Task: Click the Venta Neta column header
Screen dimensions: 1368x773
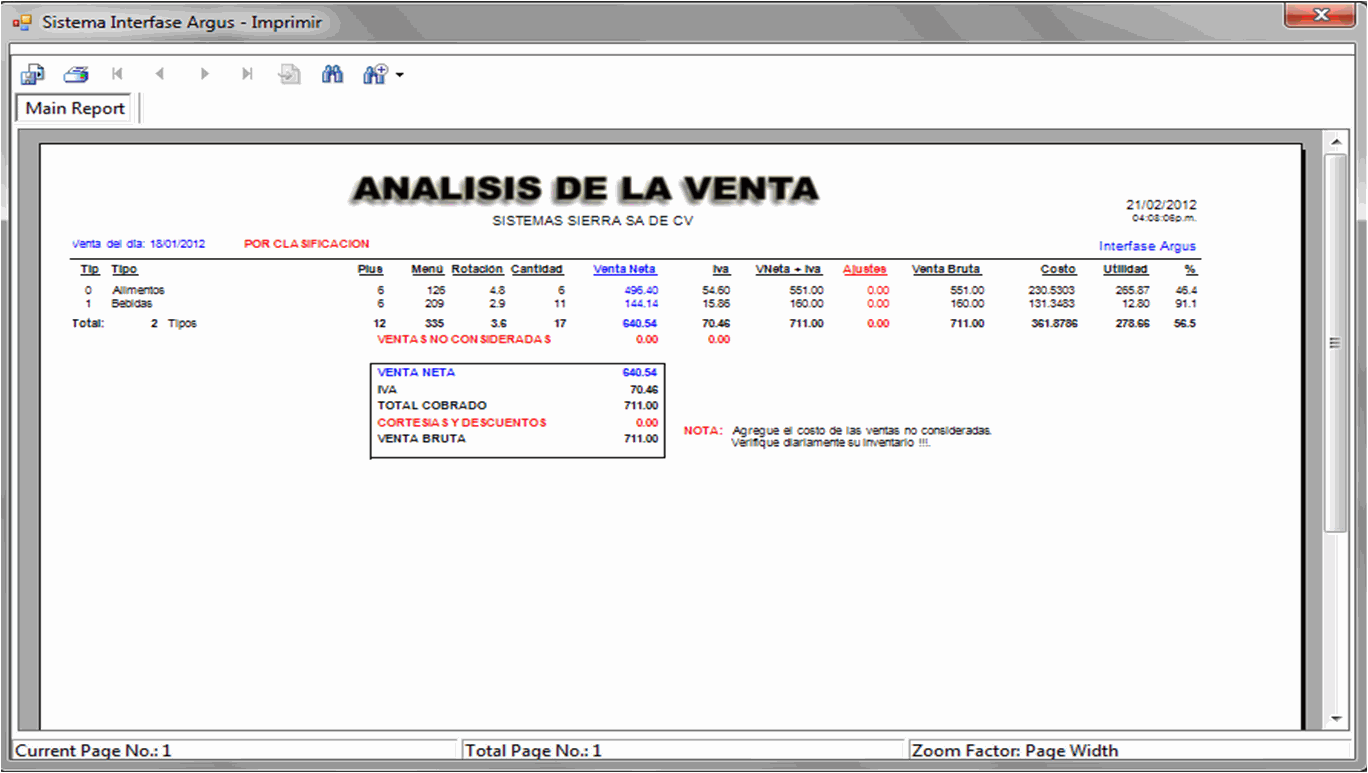Action: coord(624,269)
